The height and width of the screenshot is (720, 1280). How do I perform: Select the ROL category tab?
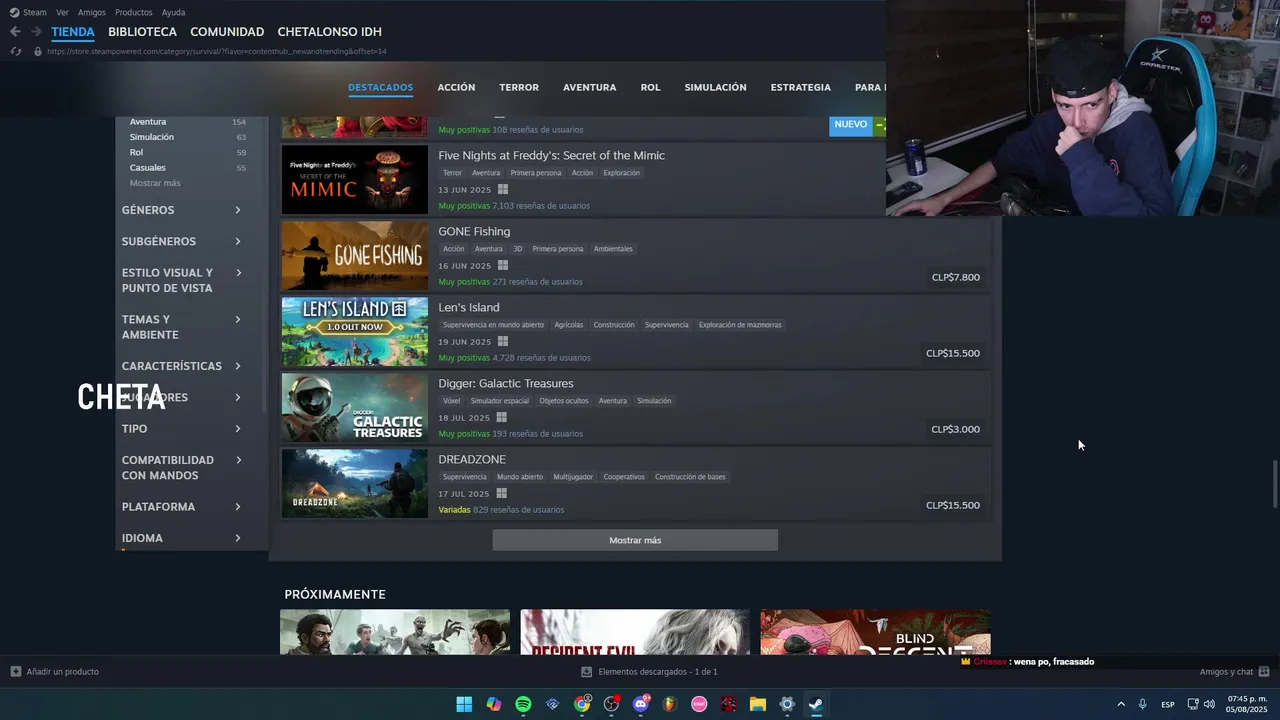650,87
